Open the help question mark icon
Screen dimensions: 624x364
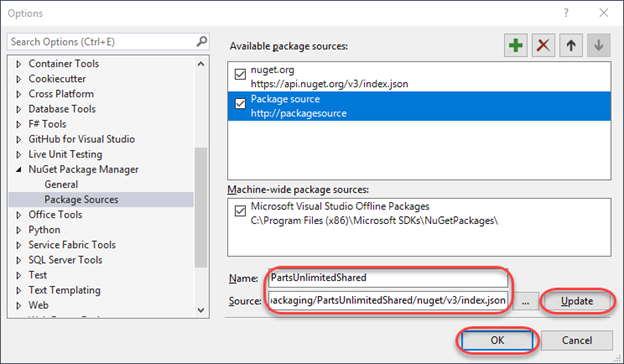point(566,13)
